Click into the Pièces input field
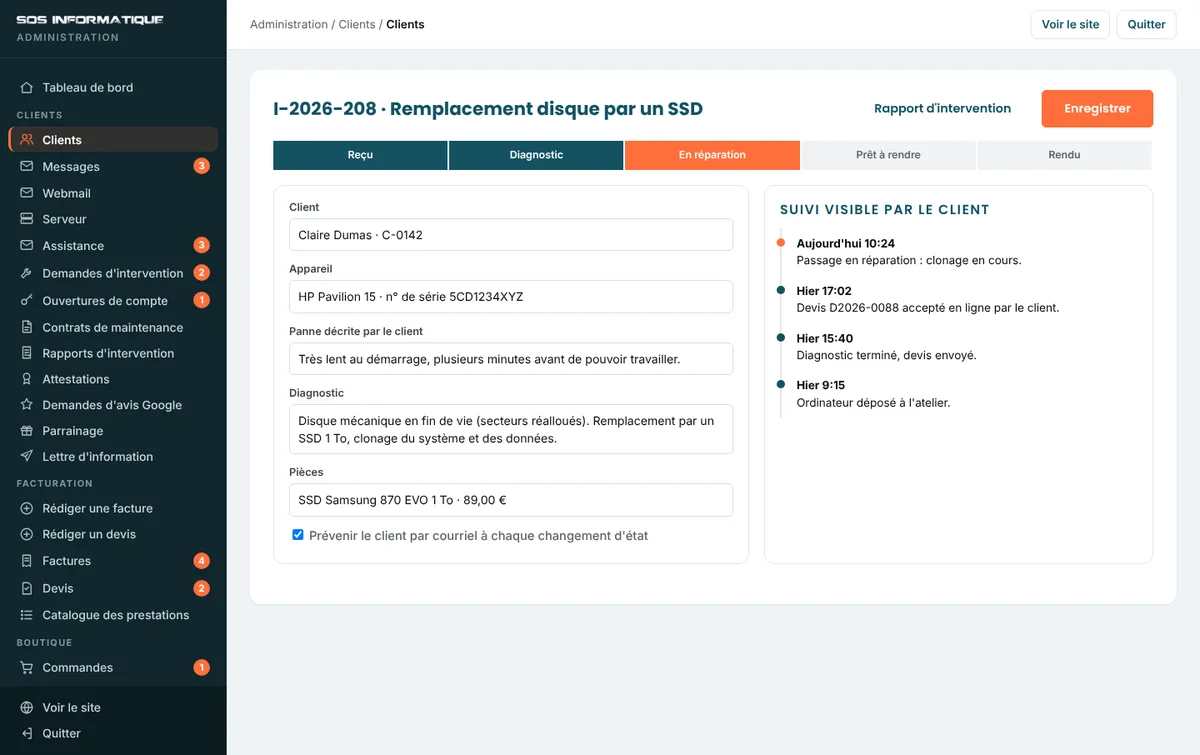 (511, 500)
